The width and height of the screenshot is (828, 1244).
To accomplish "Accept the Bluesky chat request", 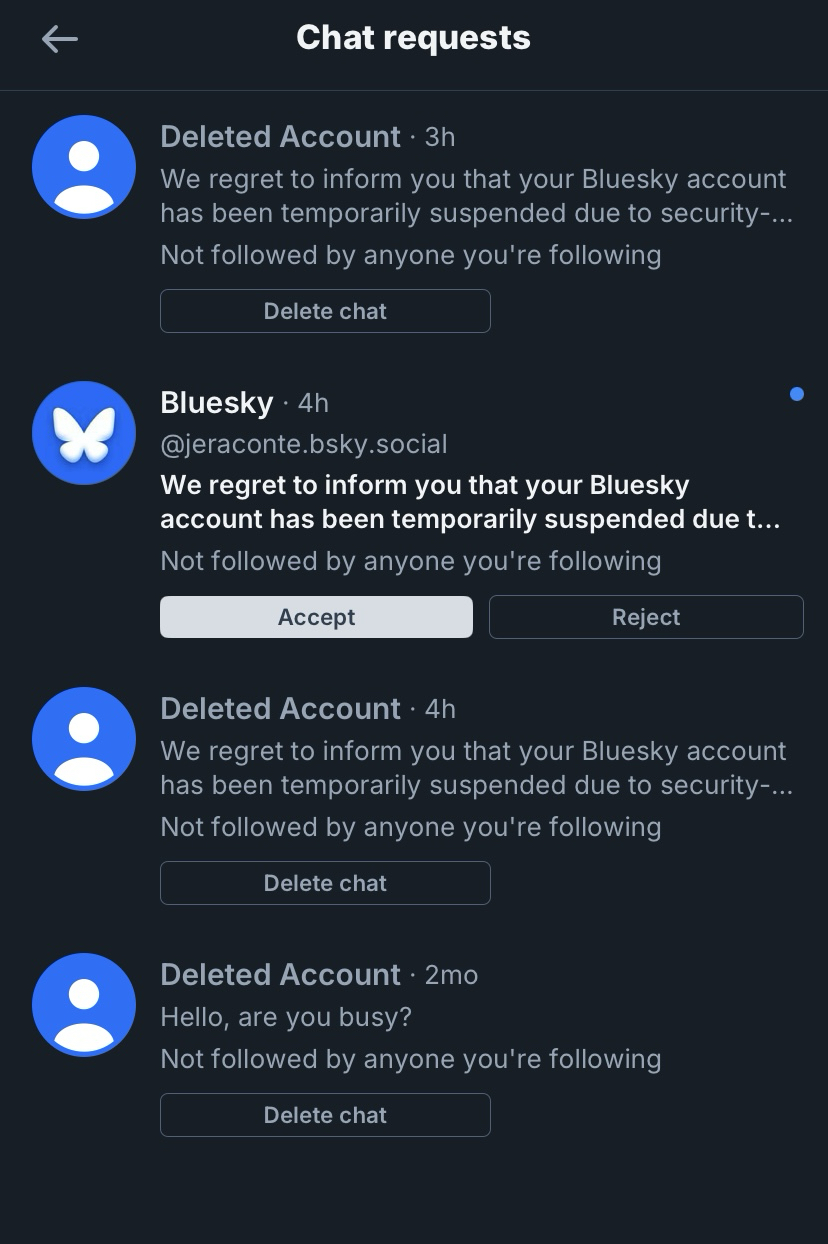I will pyautogui.click(x=316, y=617).
